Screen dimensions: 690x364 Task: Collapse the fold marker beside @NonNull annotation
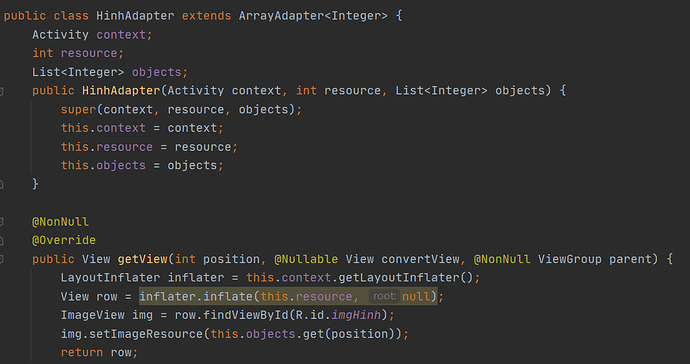[1, 222]
